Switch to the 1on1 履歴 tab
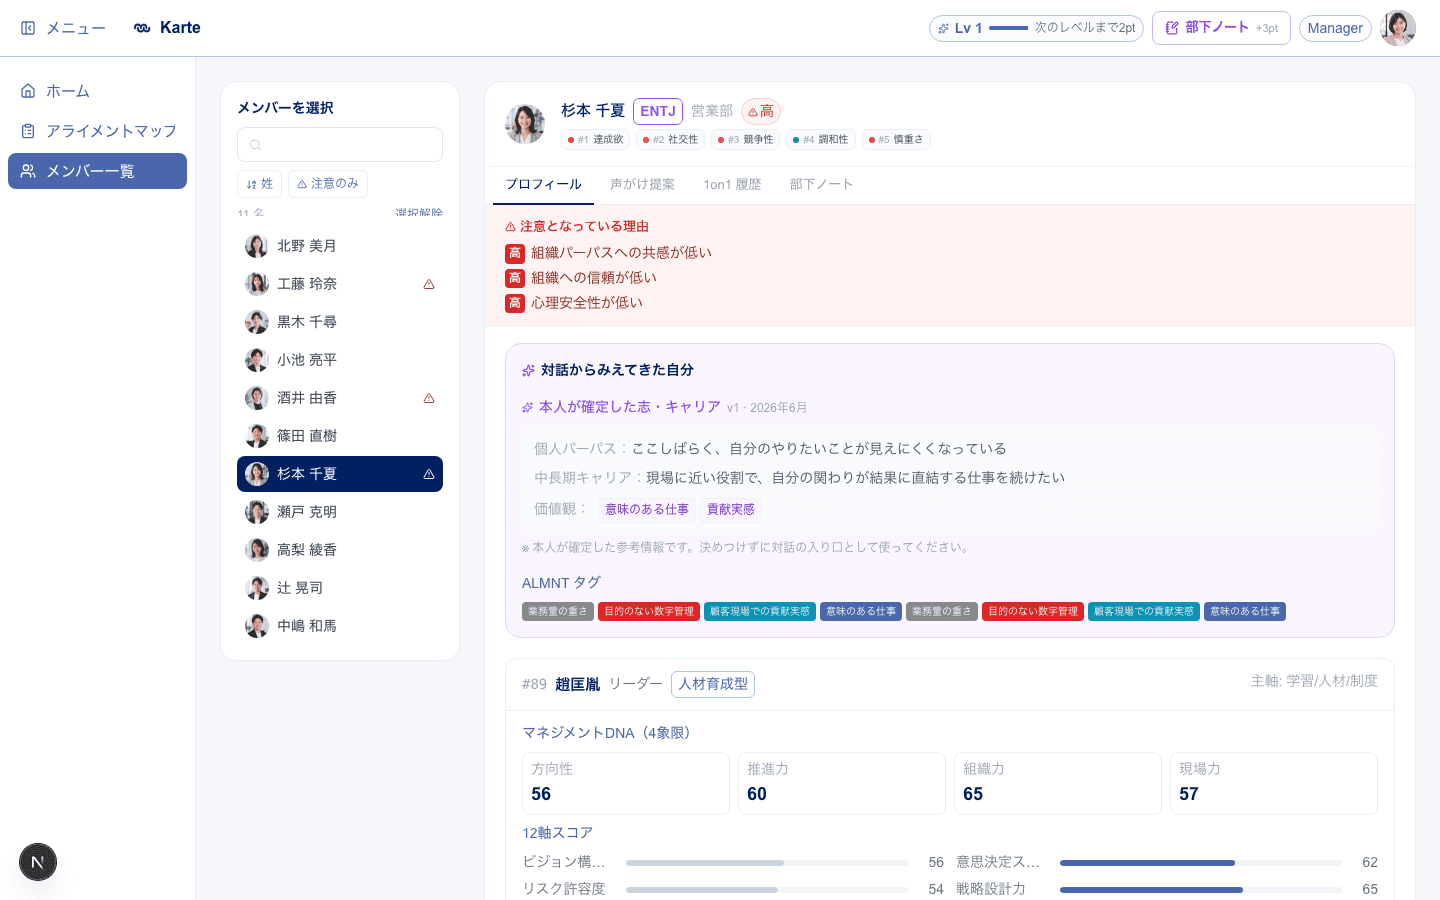 click(732, 185)
